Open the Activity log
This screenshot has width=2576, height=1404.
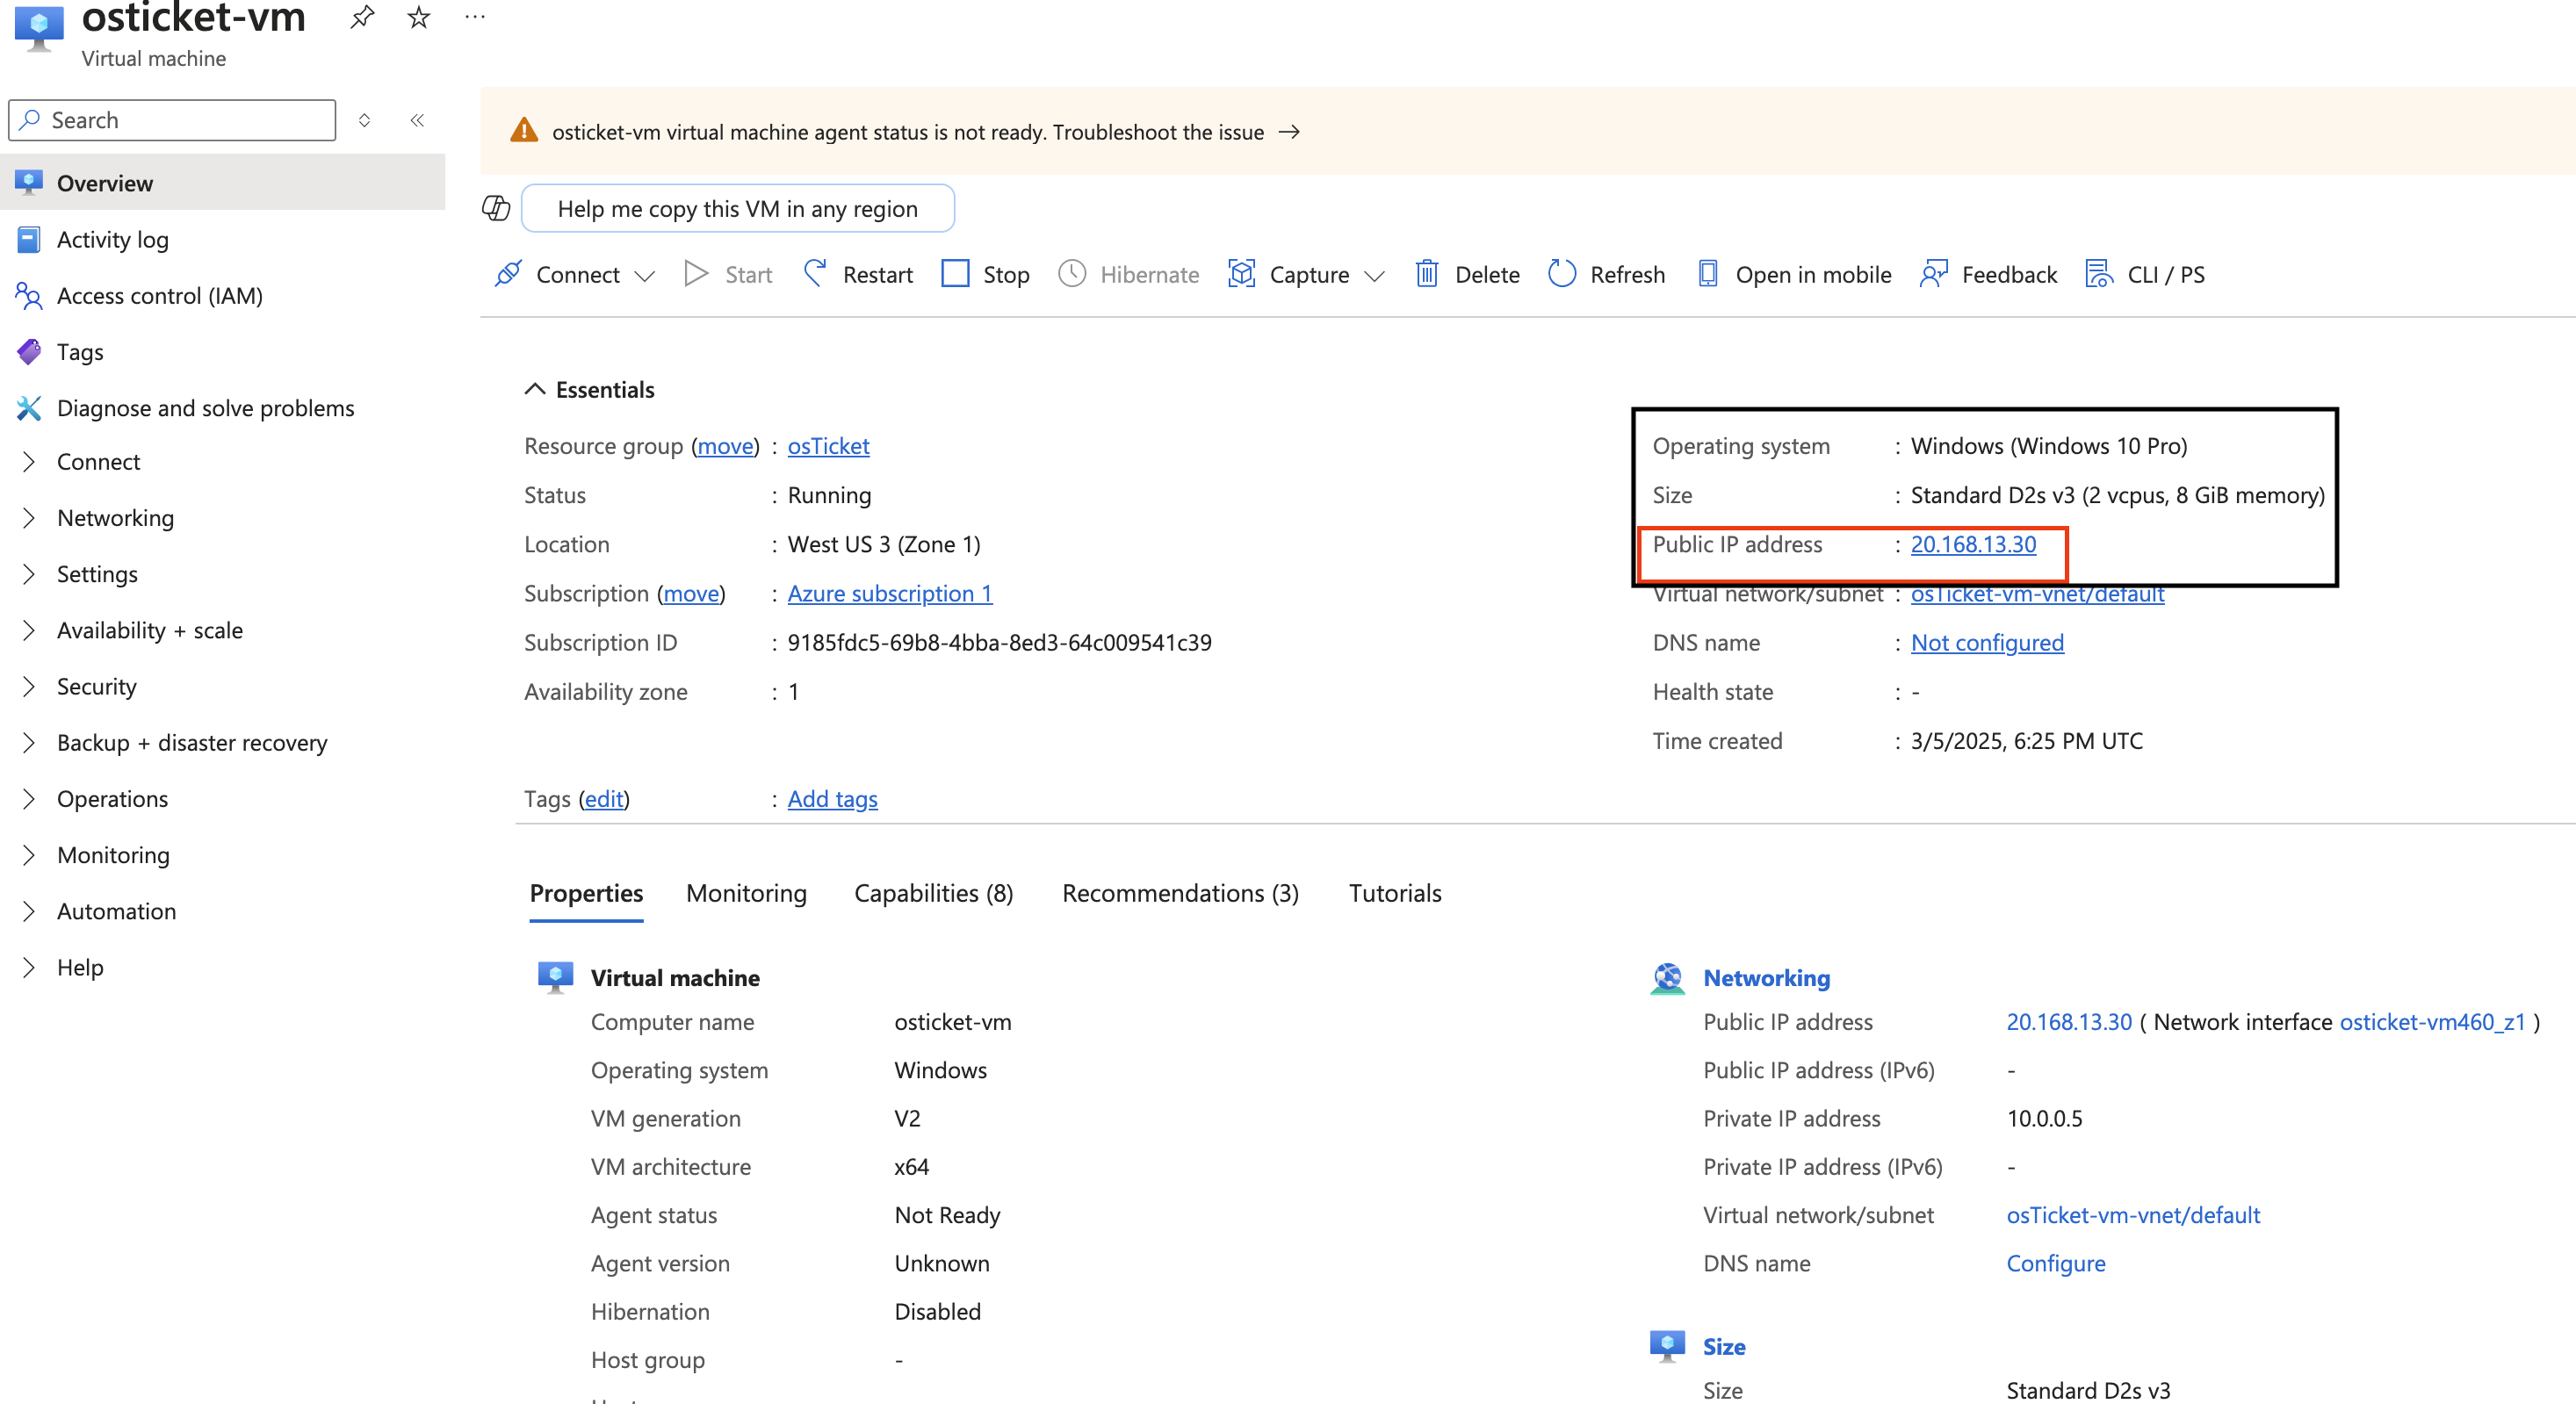[222, 239]
